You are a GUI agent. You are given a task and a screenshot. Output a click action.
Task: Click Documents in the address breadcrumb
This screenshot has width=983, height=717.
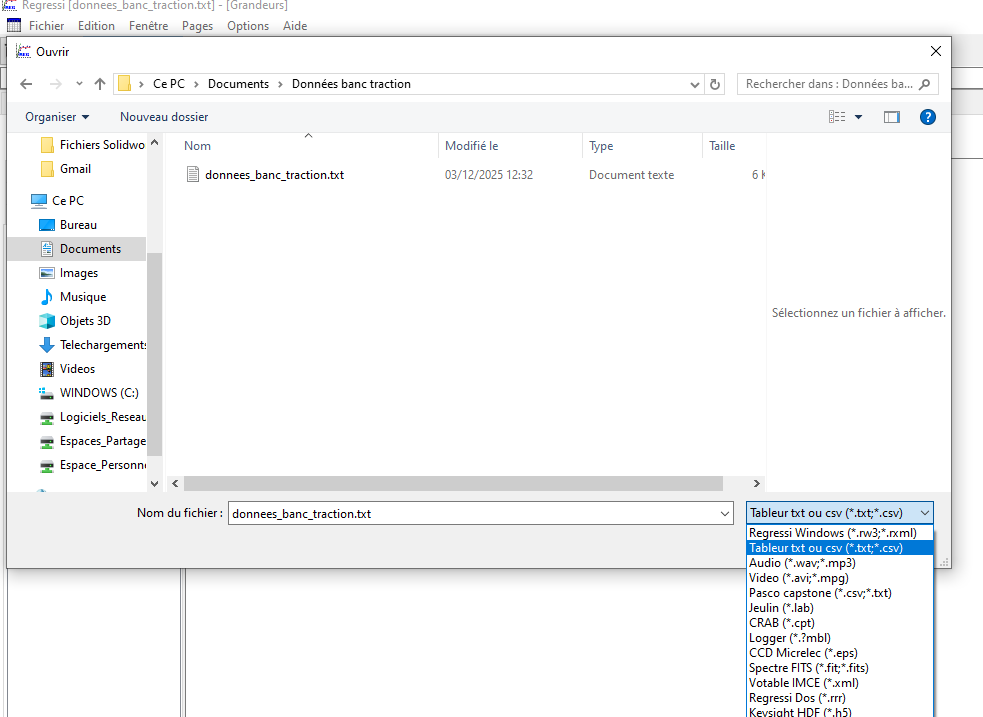click(x=238, y=84)
